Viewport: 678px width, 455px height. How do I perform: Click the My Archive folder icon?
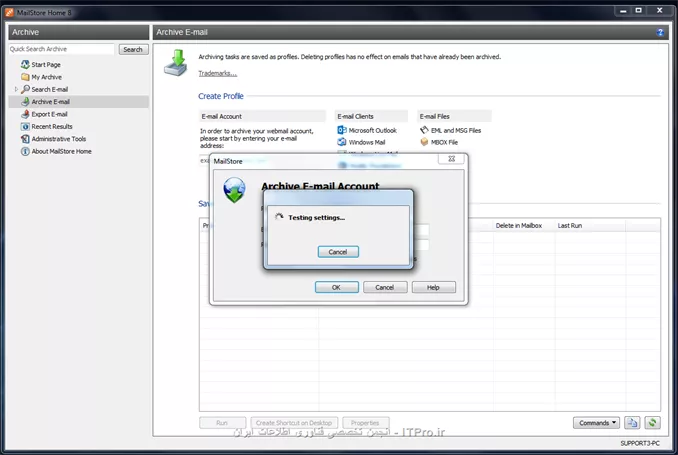tap(25, 77)
